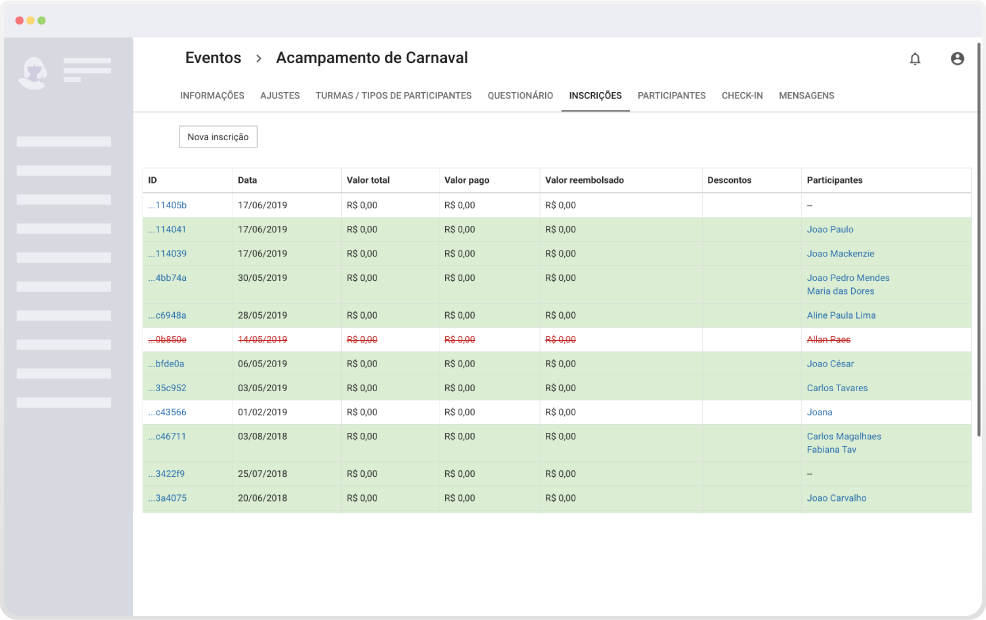The height and width of the screenshot is (620, 986).
Task: Go to the Mensagens tab
Action: [806, 96]
